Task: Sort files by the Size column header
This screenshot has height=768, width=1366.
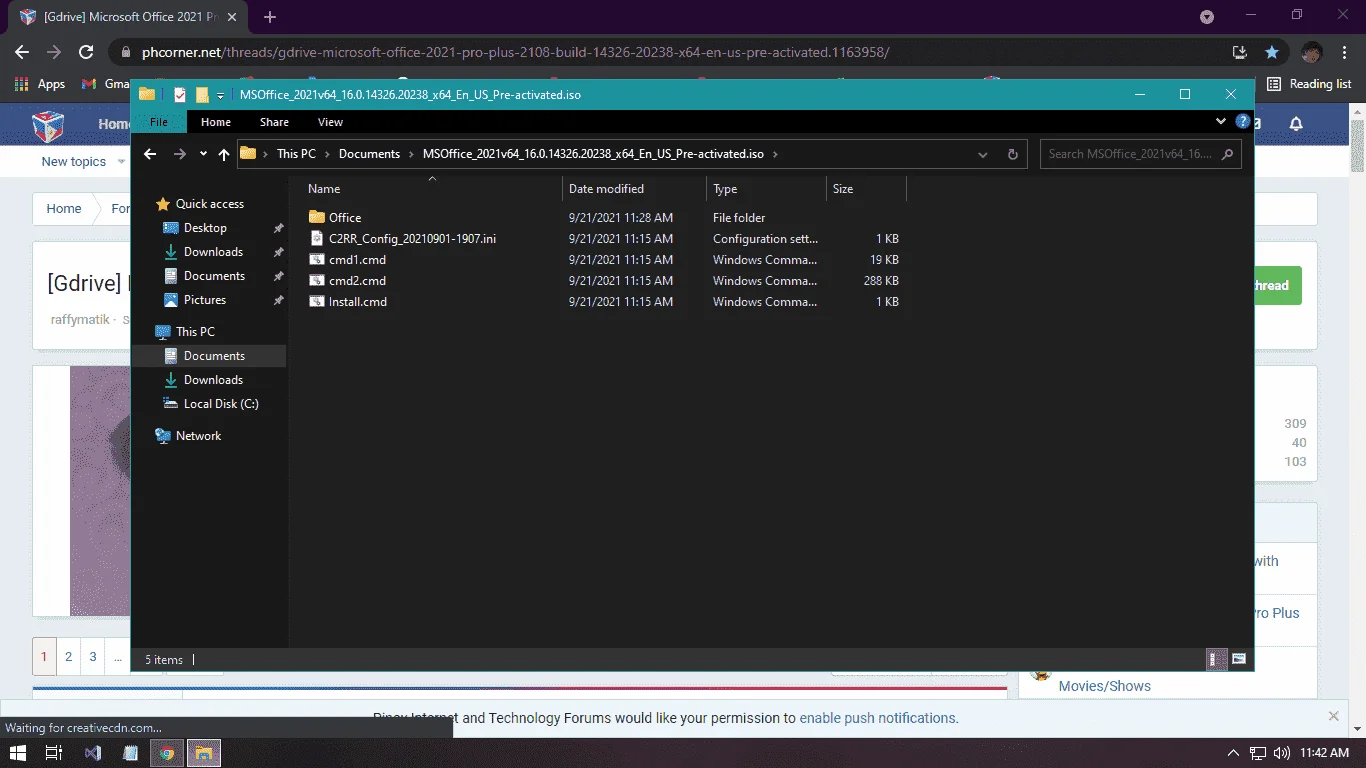Action: (x=843, y=189)
